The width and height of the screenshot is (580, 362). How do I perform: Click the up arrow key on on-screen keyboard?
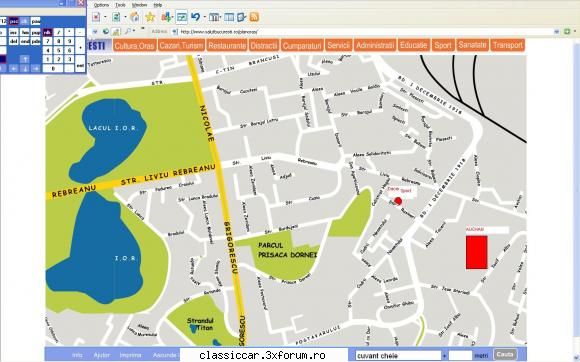click(25, 60)
